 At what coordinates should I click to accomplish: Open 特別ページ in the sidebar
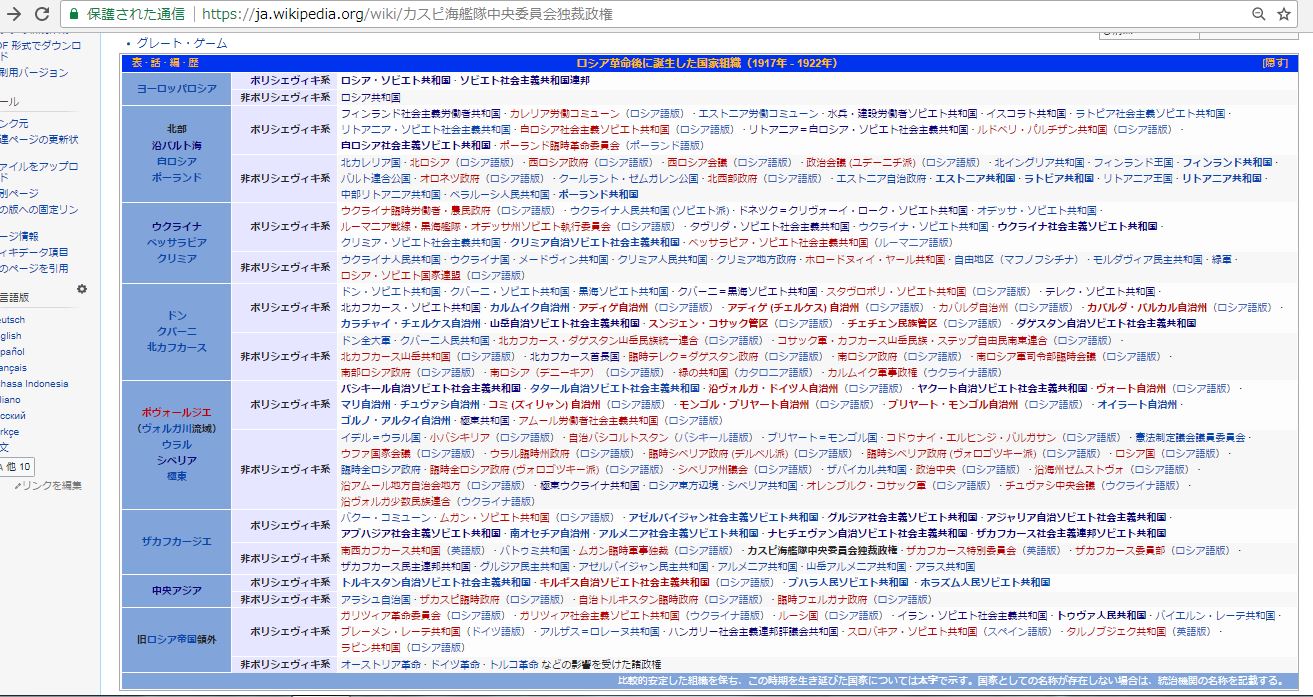tap(19, 193)
